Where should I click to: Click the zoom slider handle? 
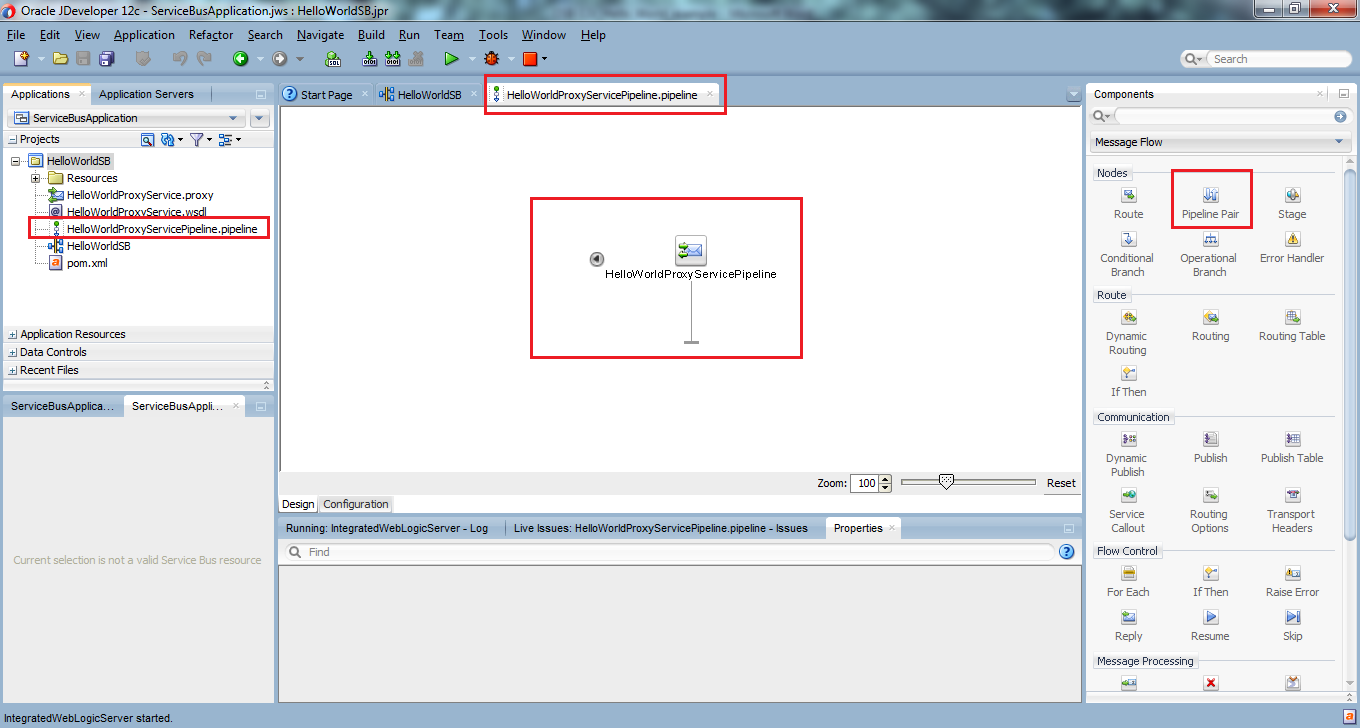pyautogui.click(x=946, y=482)
